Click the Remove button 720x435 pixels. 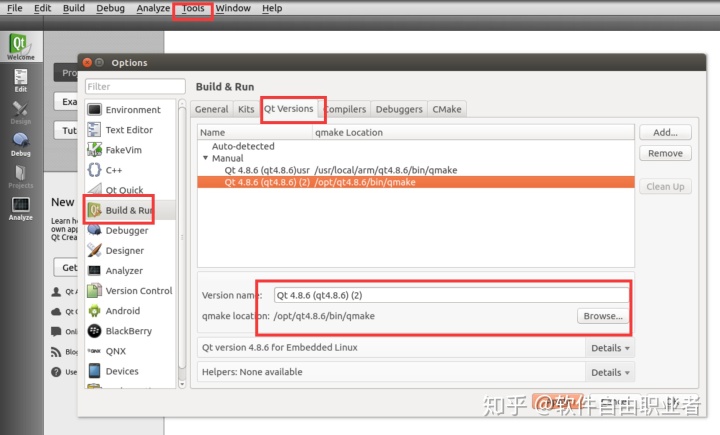coord(665,153)
